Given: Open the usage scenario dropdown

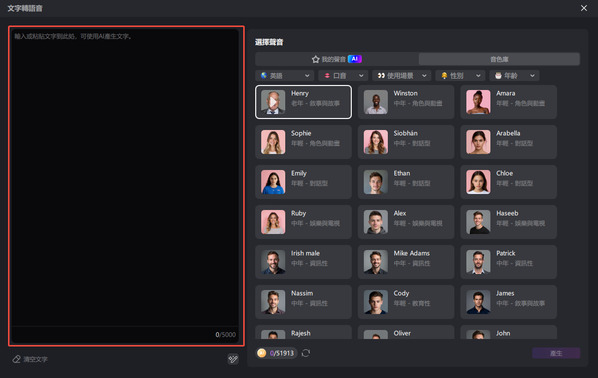Looking at the screenshot, I should point(402,76).
